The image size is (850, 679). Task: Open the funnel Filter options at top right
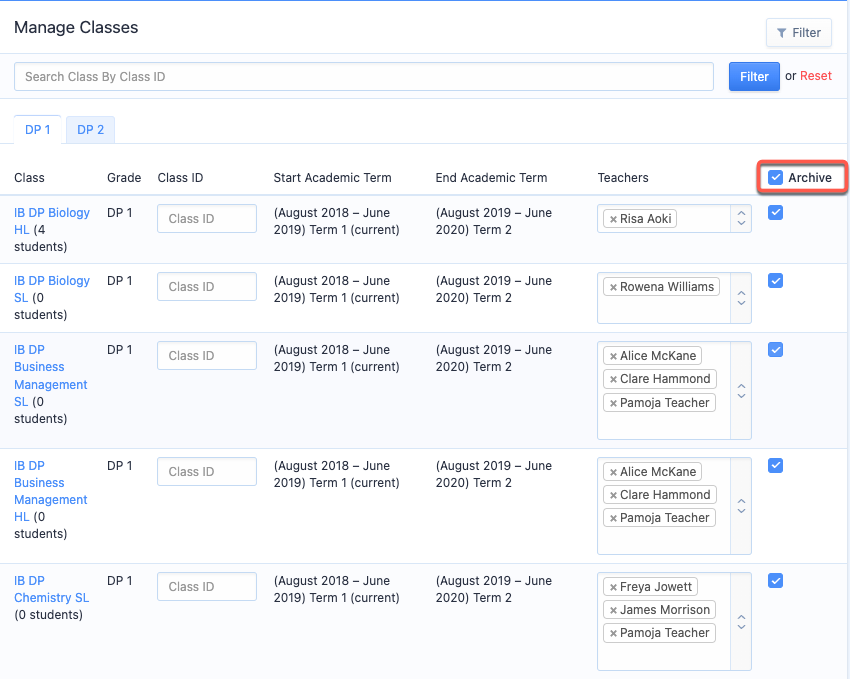[799, 33]
